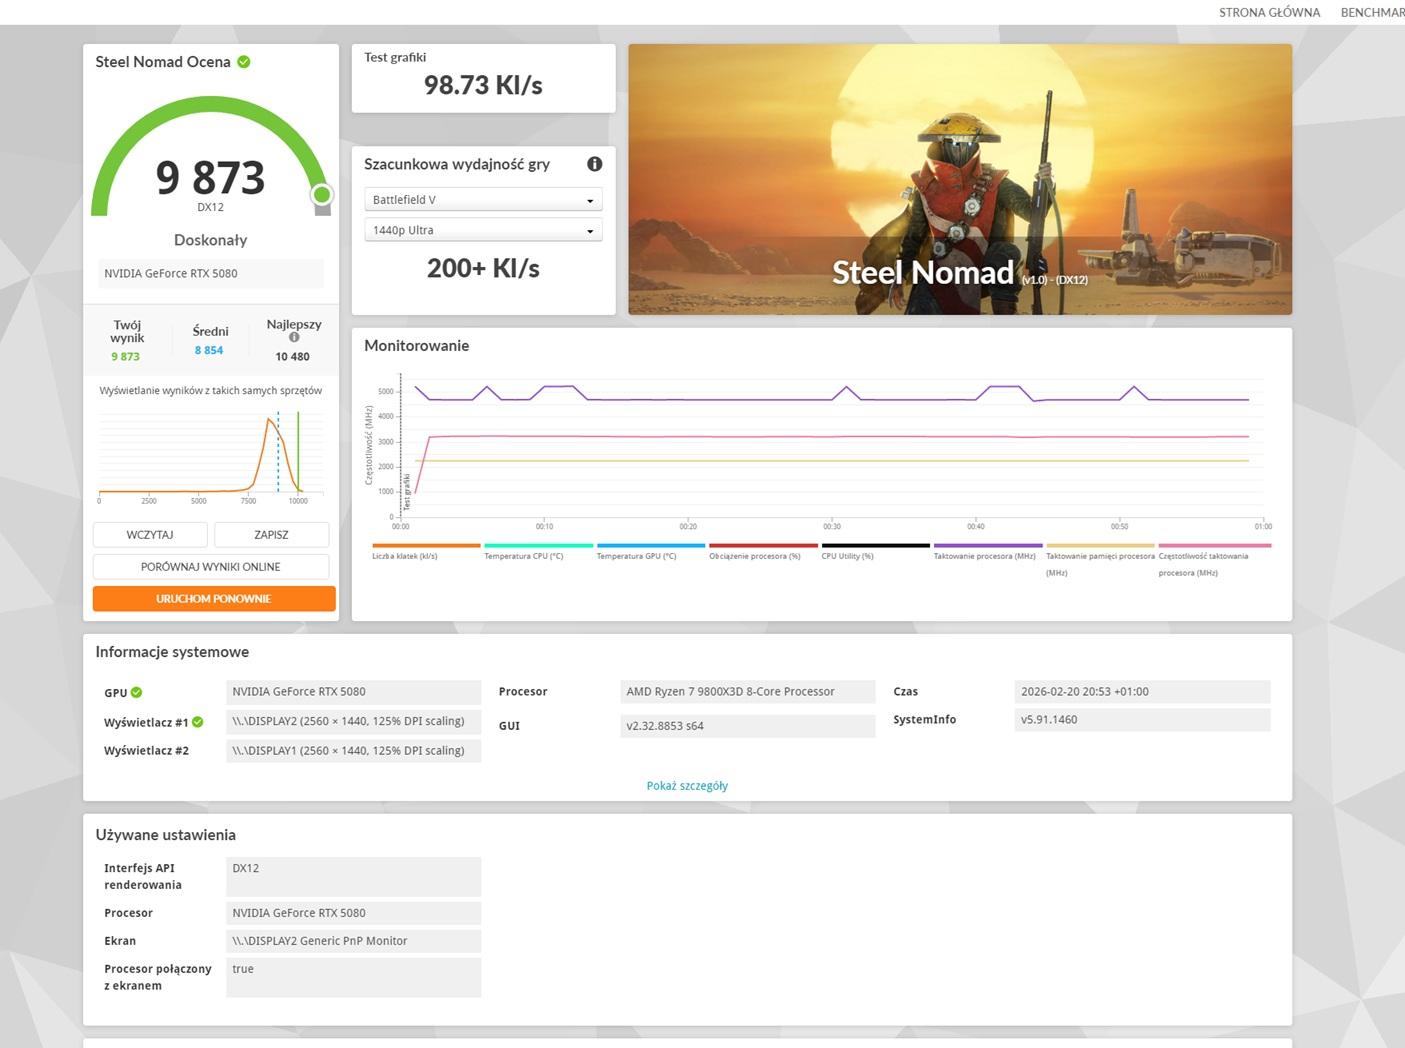This screenshot has width=1405, height=1048.
Task: Open the 1440p Ultra resolution dropdown
Action: pos(483,230)
